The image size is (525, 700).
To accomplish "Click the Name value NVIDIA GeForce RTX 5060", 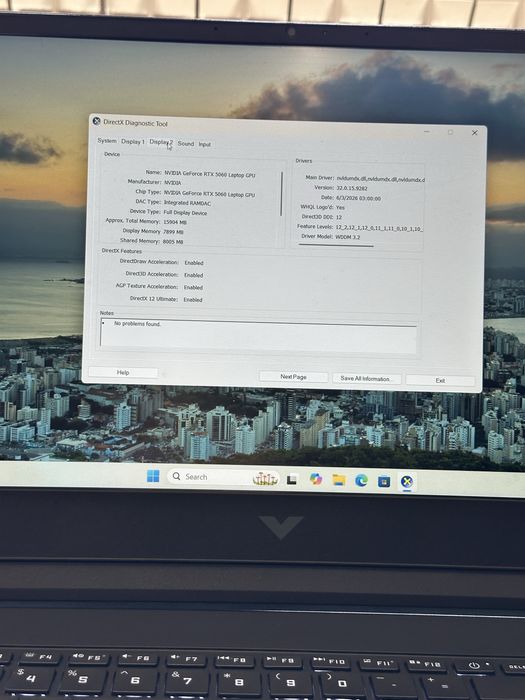I will click(x=209, y=174).
